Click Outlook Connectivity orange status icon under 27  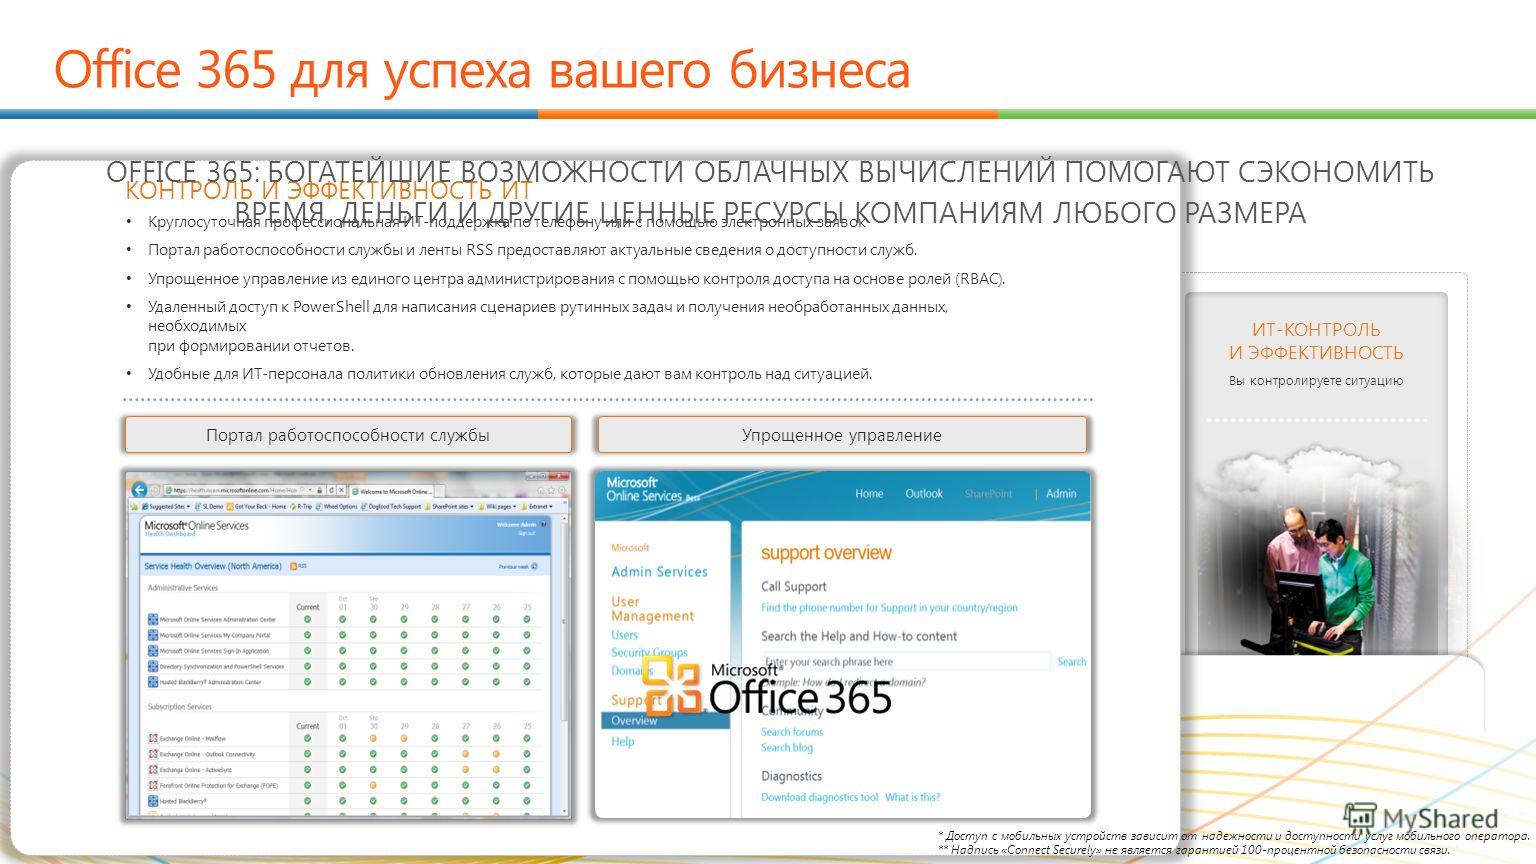(x=466, y=754)
